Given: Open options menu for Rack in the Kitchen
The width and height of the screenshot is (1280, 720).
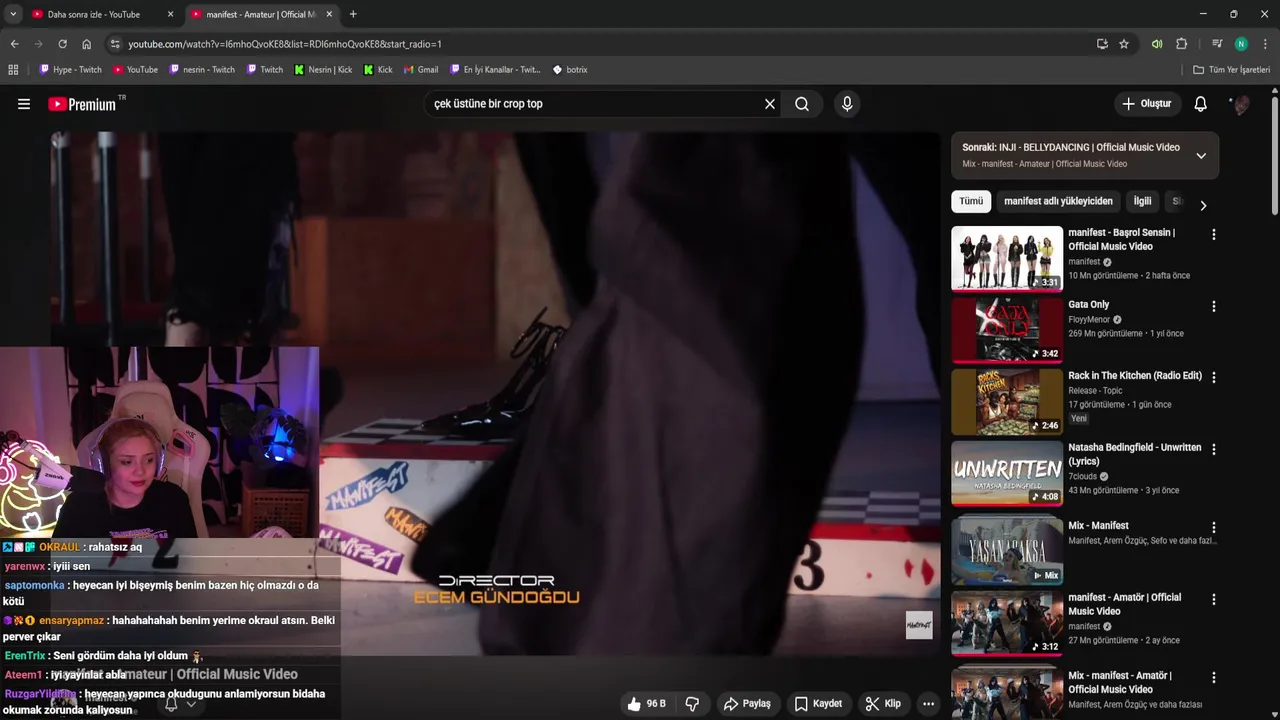Looking at the screenshot, I should 1214,378.
